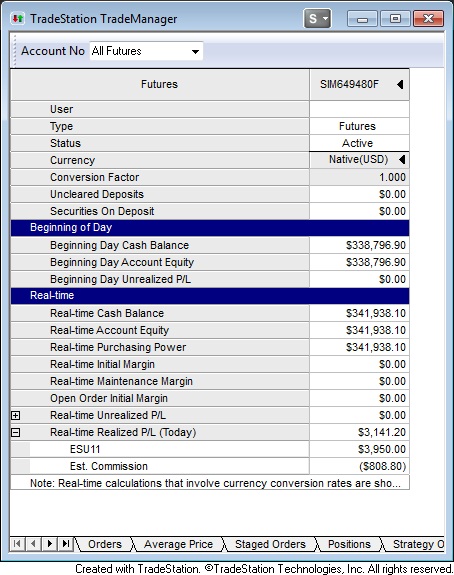Go to previous tab with left arrow

(33, 543)
